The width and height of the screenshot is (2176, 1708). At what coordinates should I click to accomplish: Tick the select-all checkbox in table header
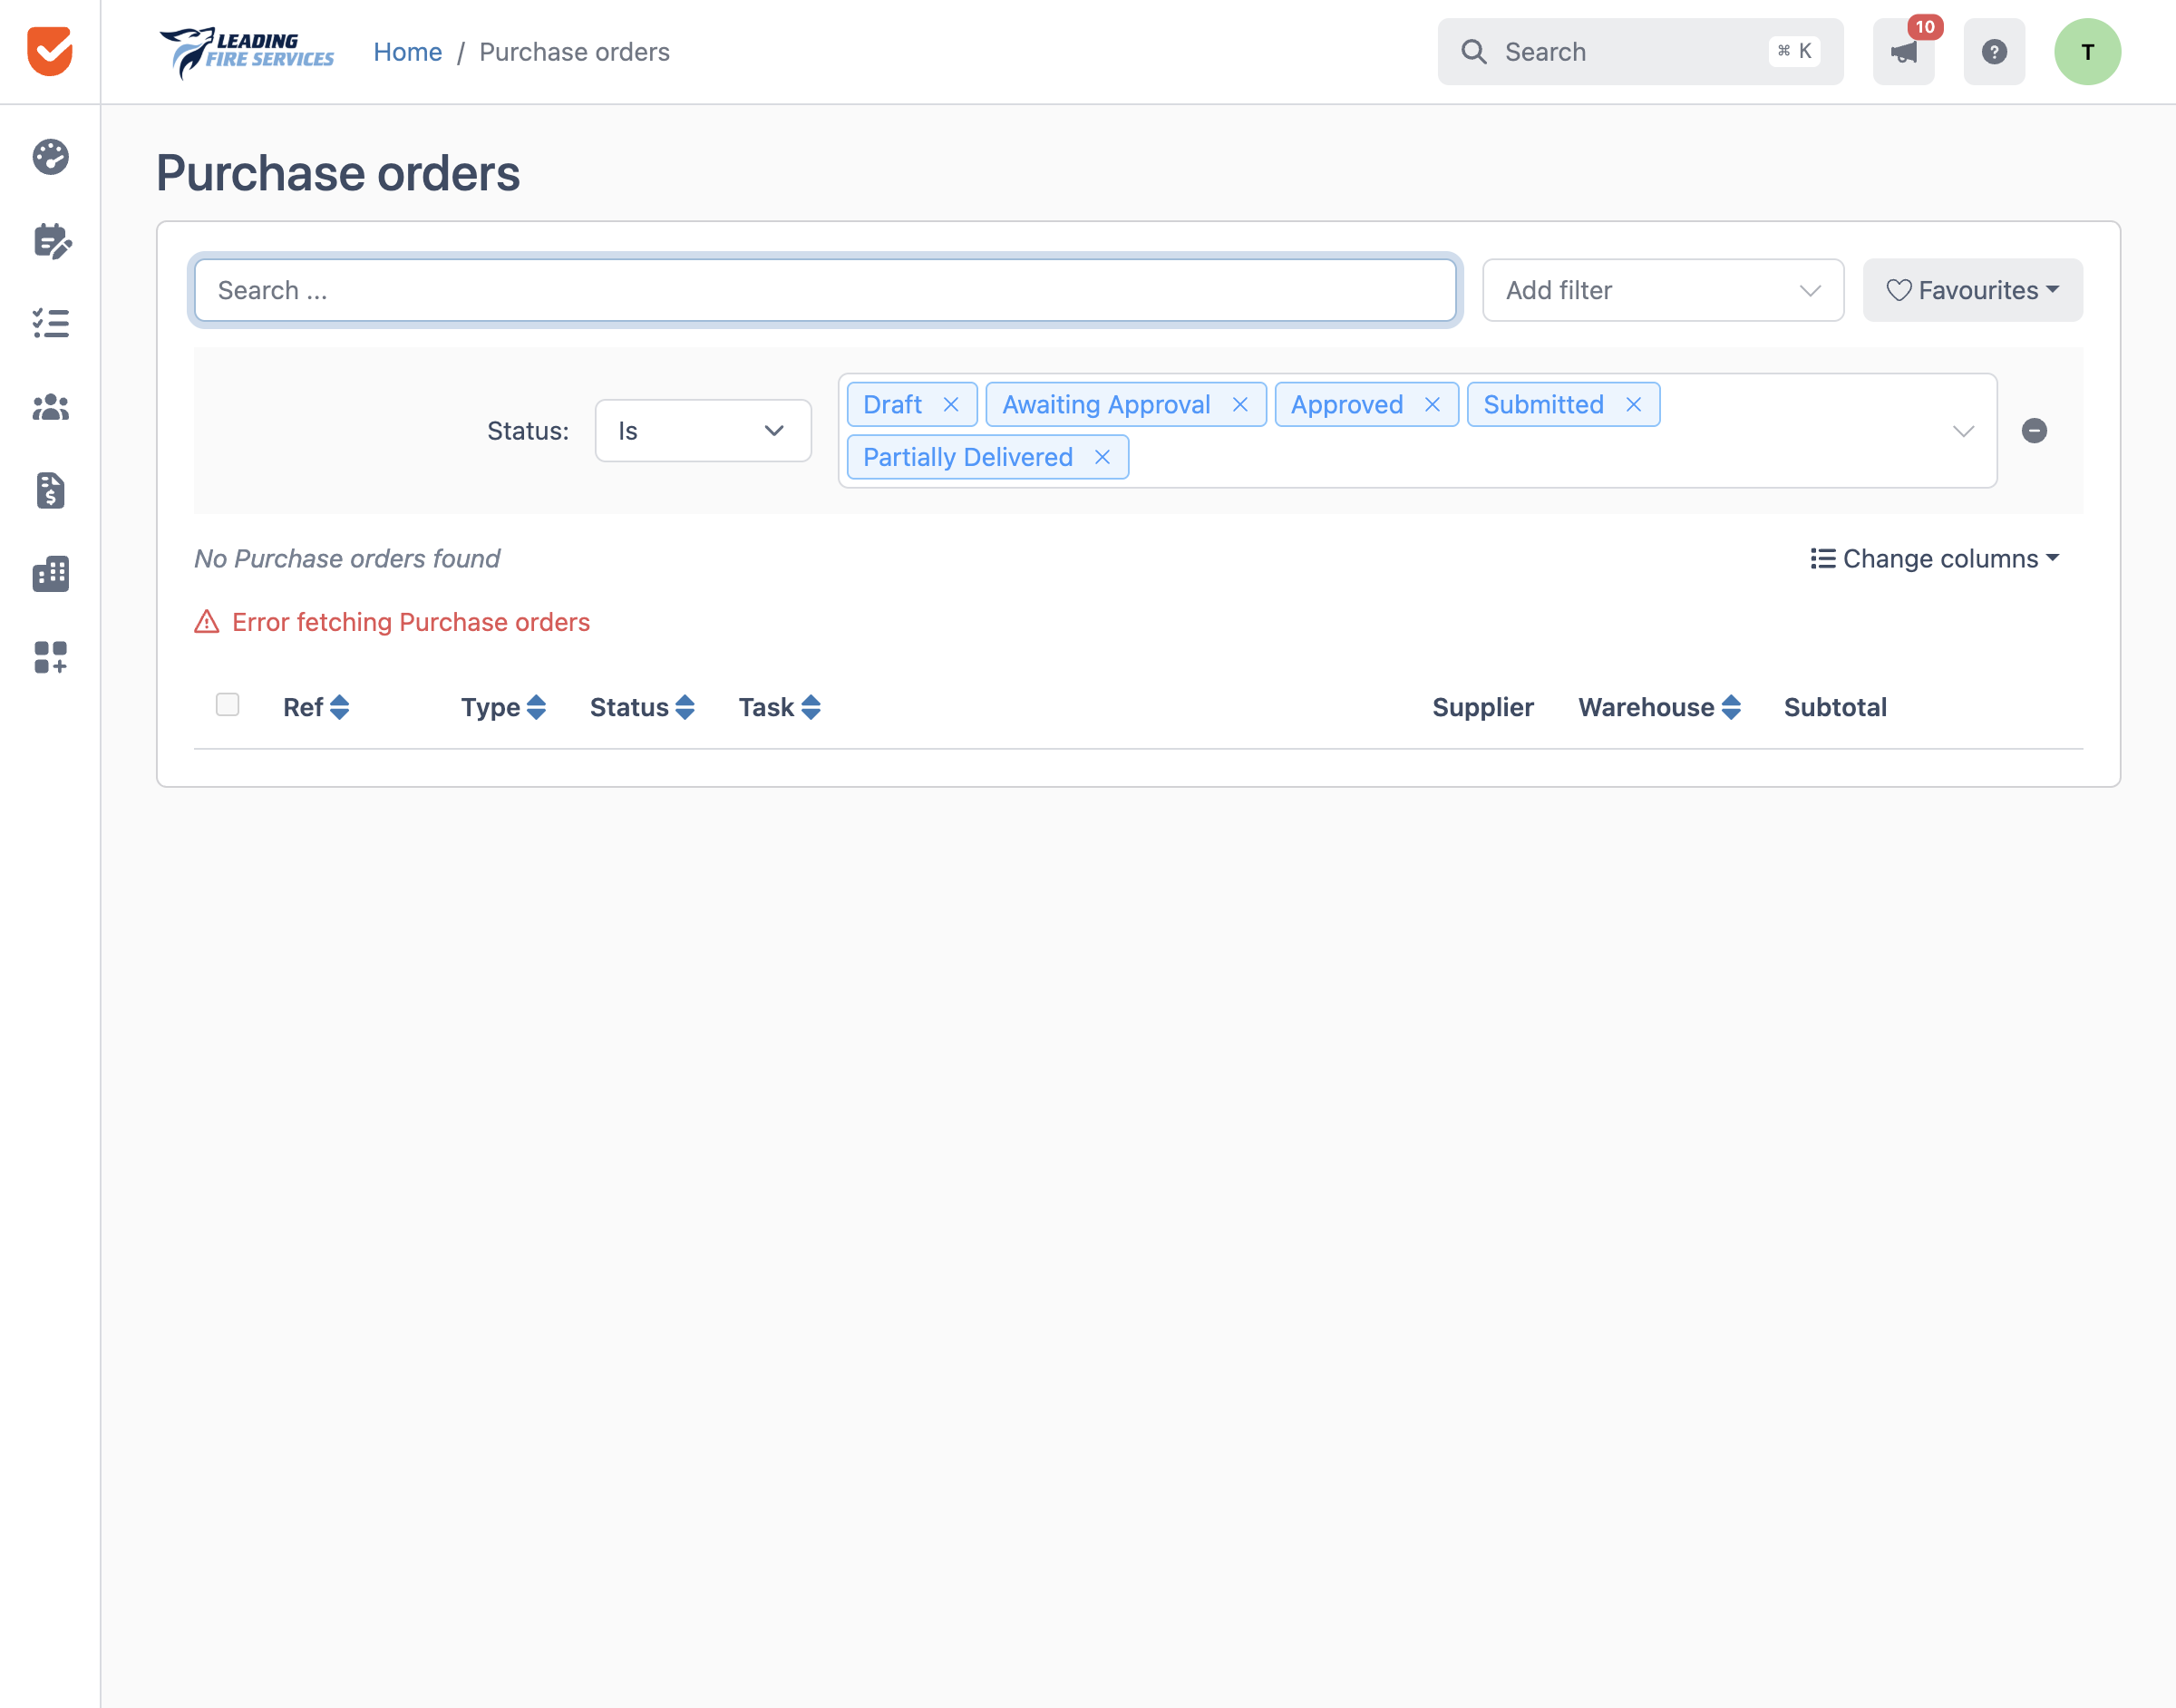pos(228,705)
